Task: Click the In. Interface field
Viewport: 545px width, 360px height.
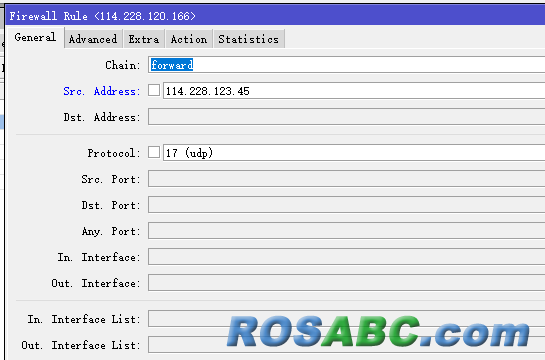Action: coord(347,257)
